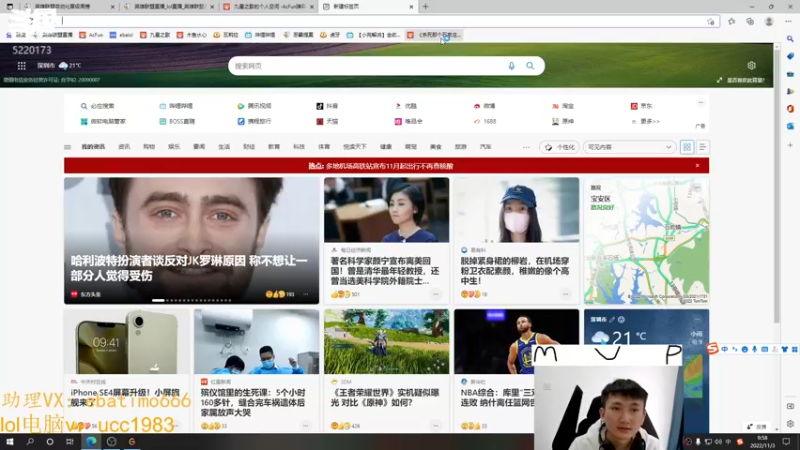This screenshot has width=800, height=450.
Task: Open the 可见内容 dropdown
Action: pyautogui.click(x=629, y=147)
